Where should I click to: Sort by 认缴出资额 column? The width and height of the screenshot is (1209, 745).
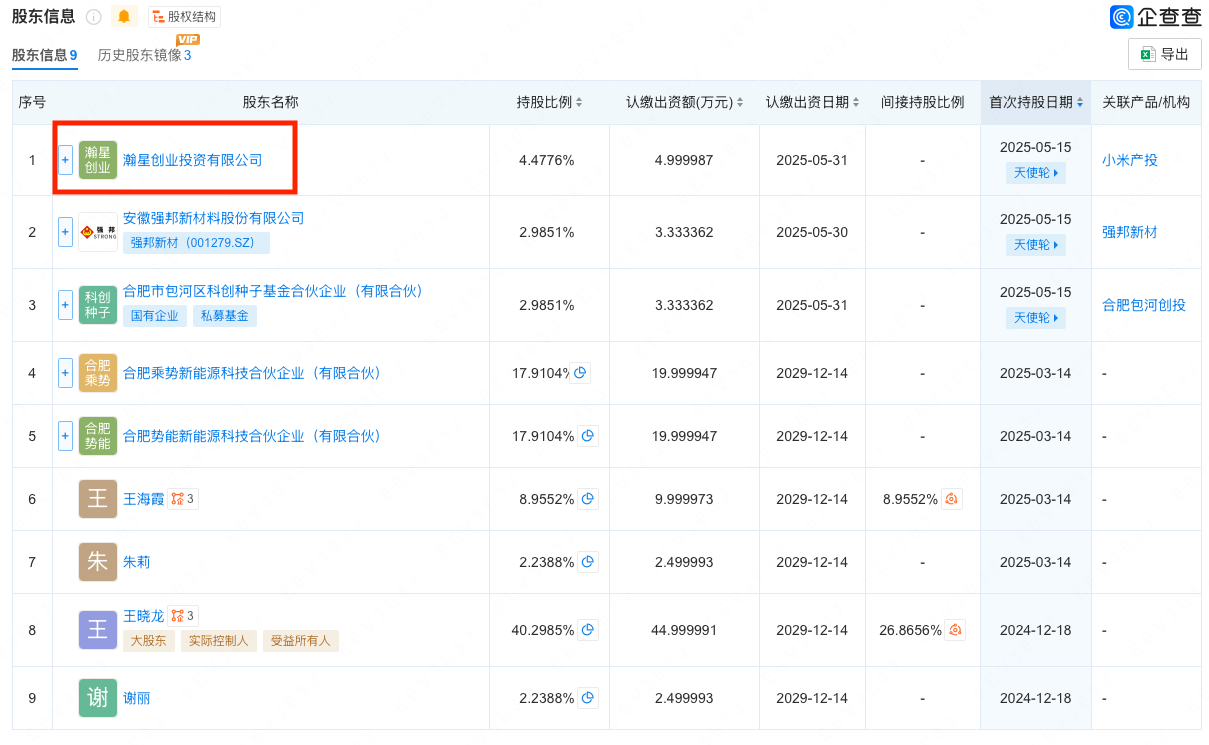tap(741, 103)
